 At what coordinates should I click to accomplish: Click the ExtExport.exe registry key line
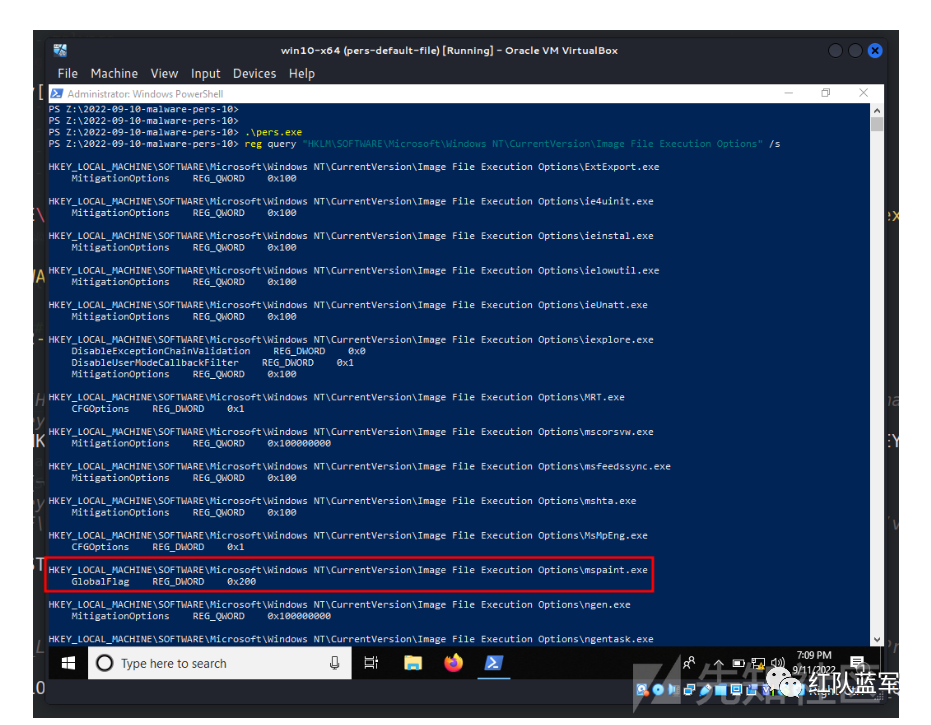(x=354, y=167)
